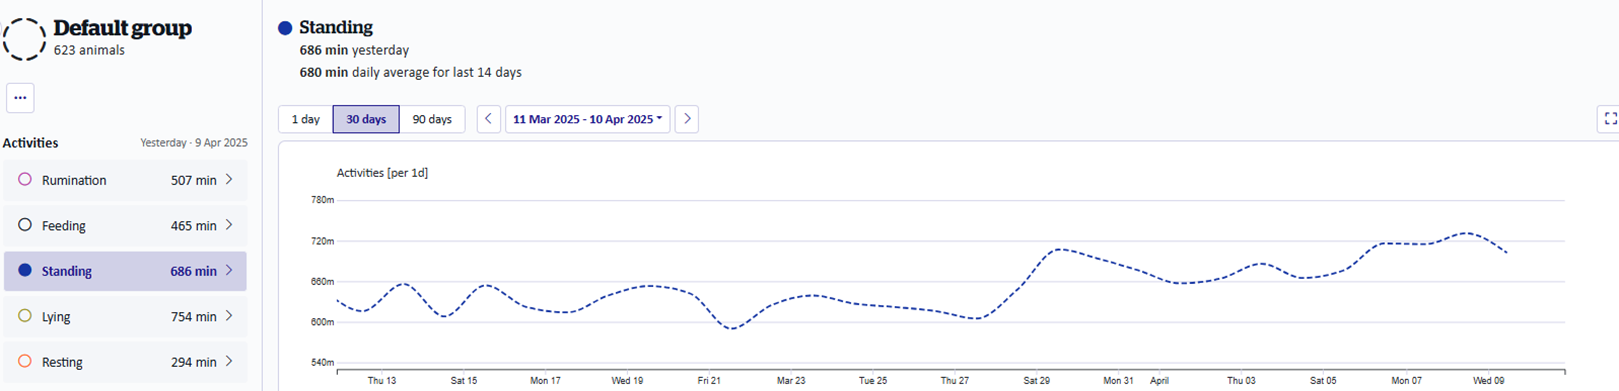The image size is (1619, 391).
Task: Click the chart dip near Fri 21
Action: pyautogui.click(x=732, y=328)
